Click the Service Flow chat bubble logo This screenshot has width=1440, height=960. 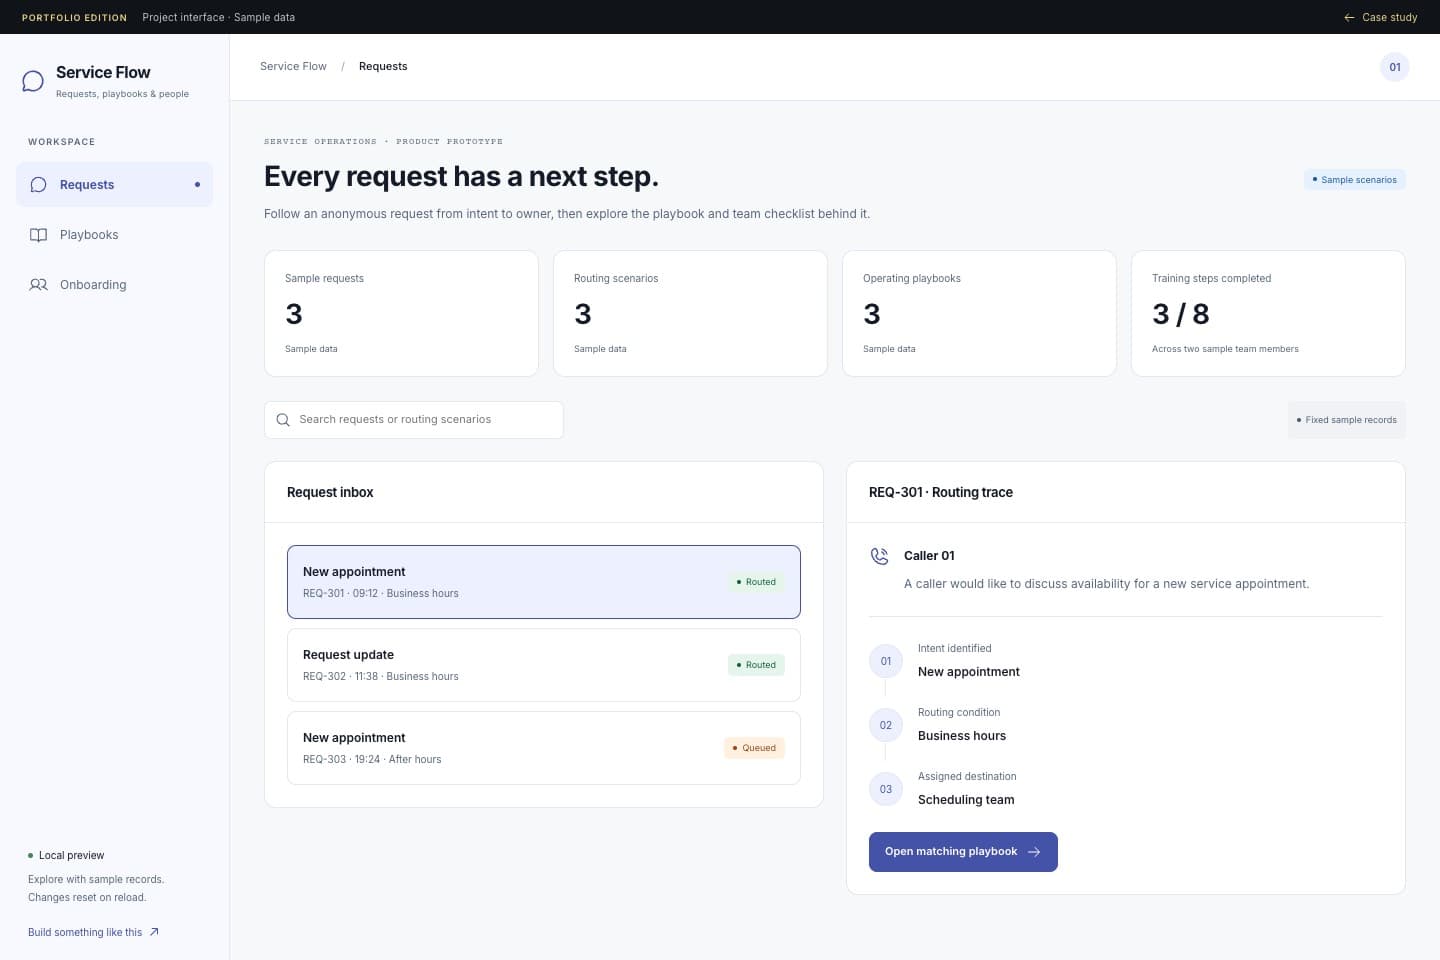tap(33, 81)
